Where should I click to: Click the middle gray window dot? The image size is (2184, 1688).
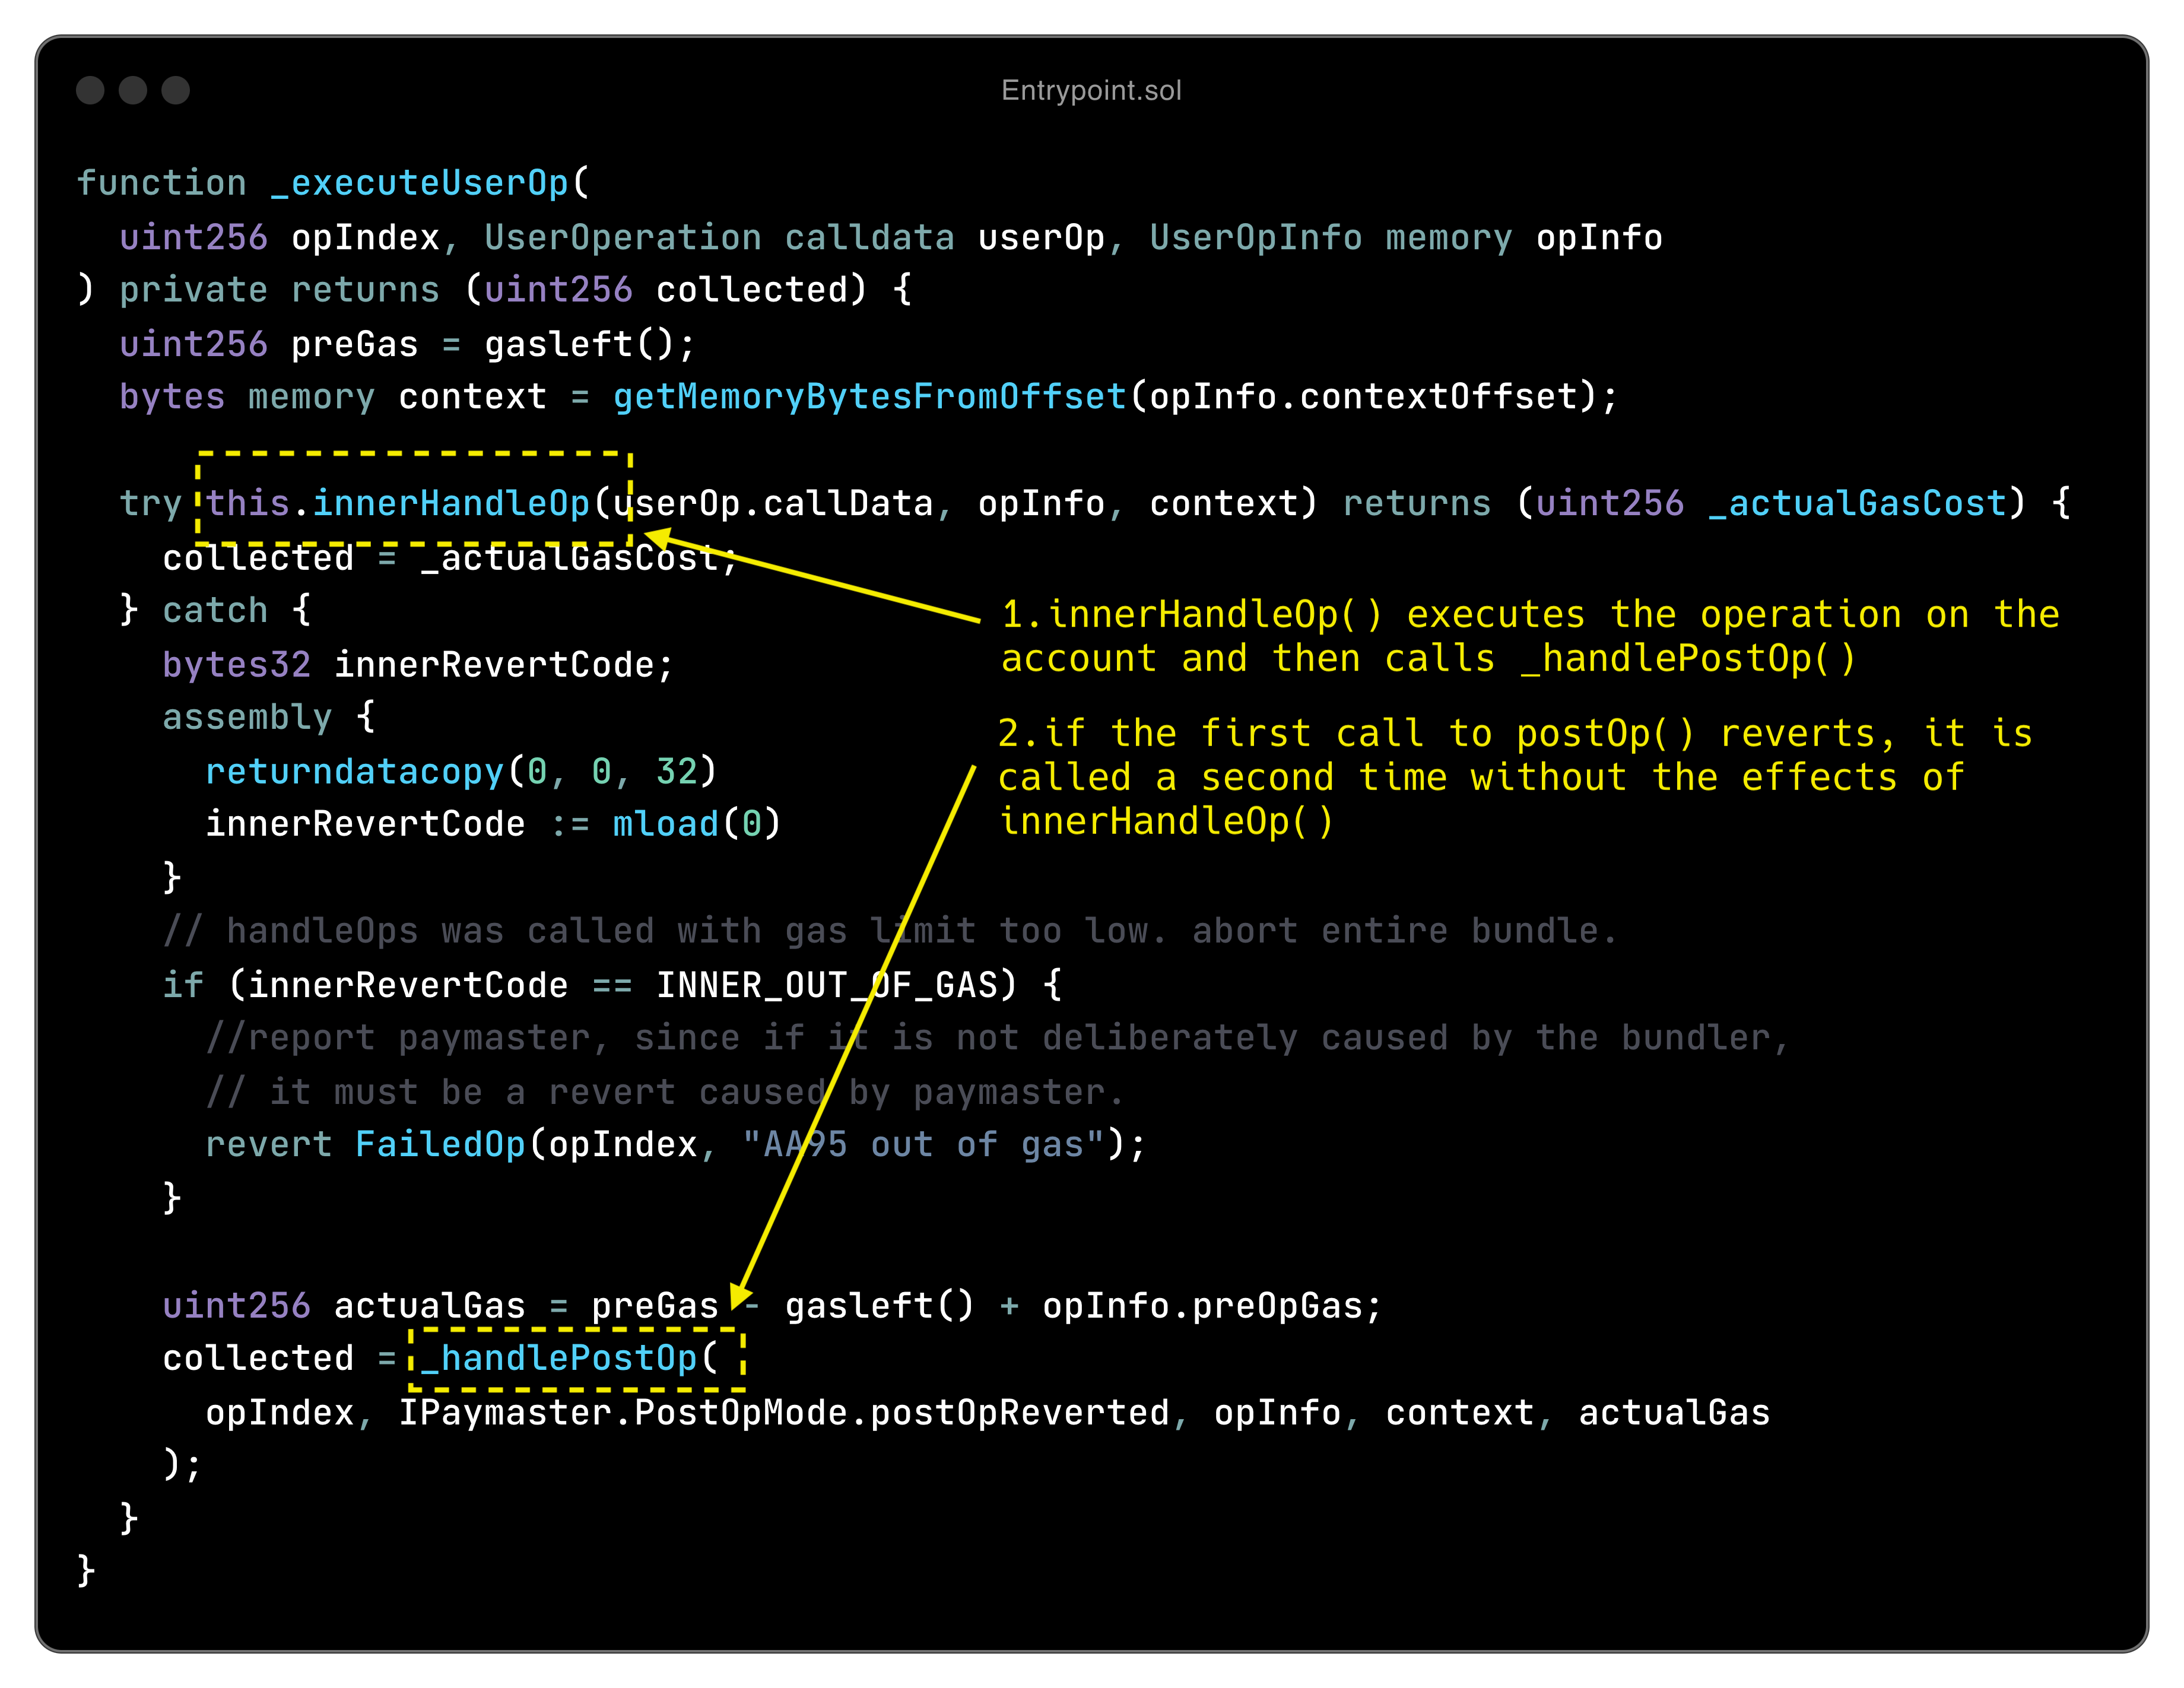click(133, 90)
